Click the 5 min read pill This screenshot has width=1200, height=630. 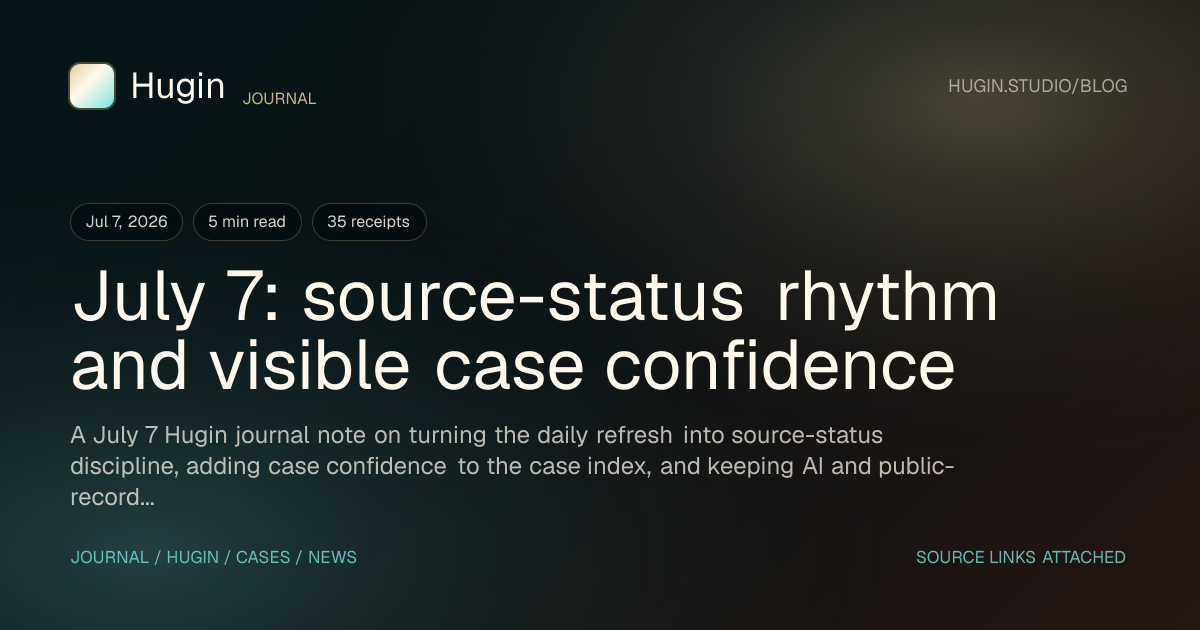(x=247, y=222)
